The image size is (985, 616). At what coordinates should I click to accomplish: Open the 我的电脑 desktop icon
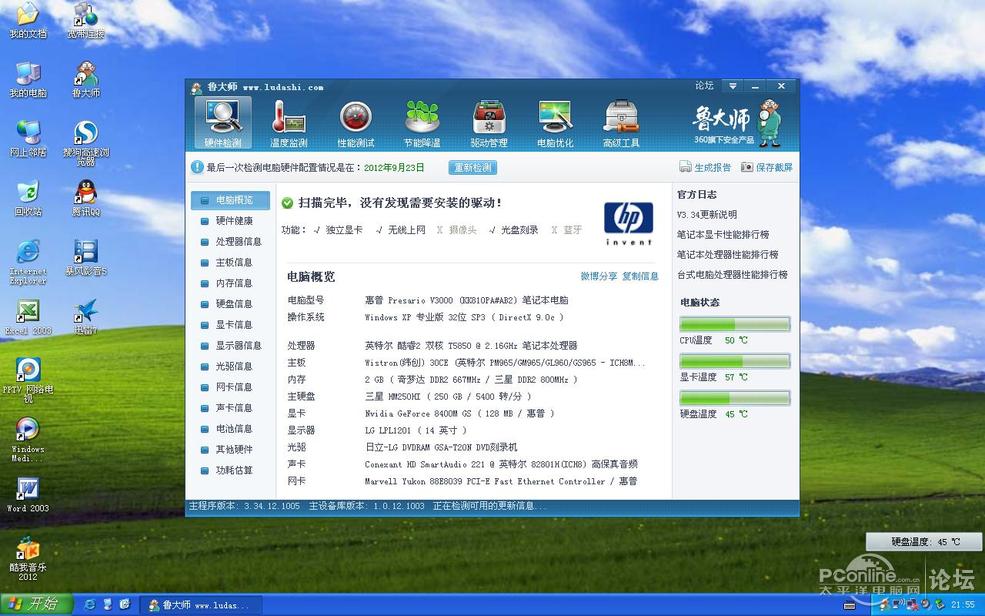tap(28, 80)
